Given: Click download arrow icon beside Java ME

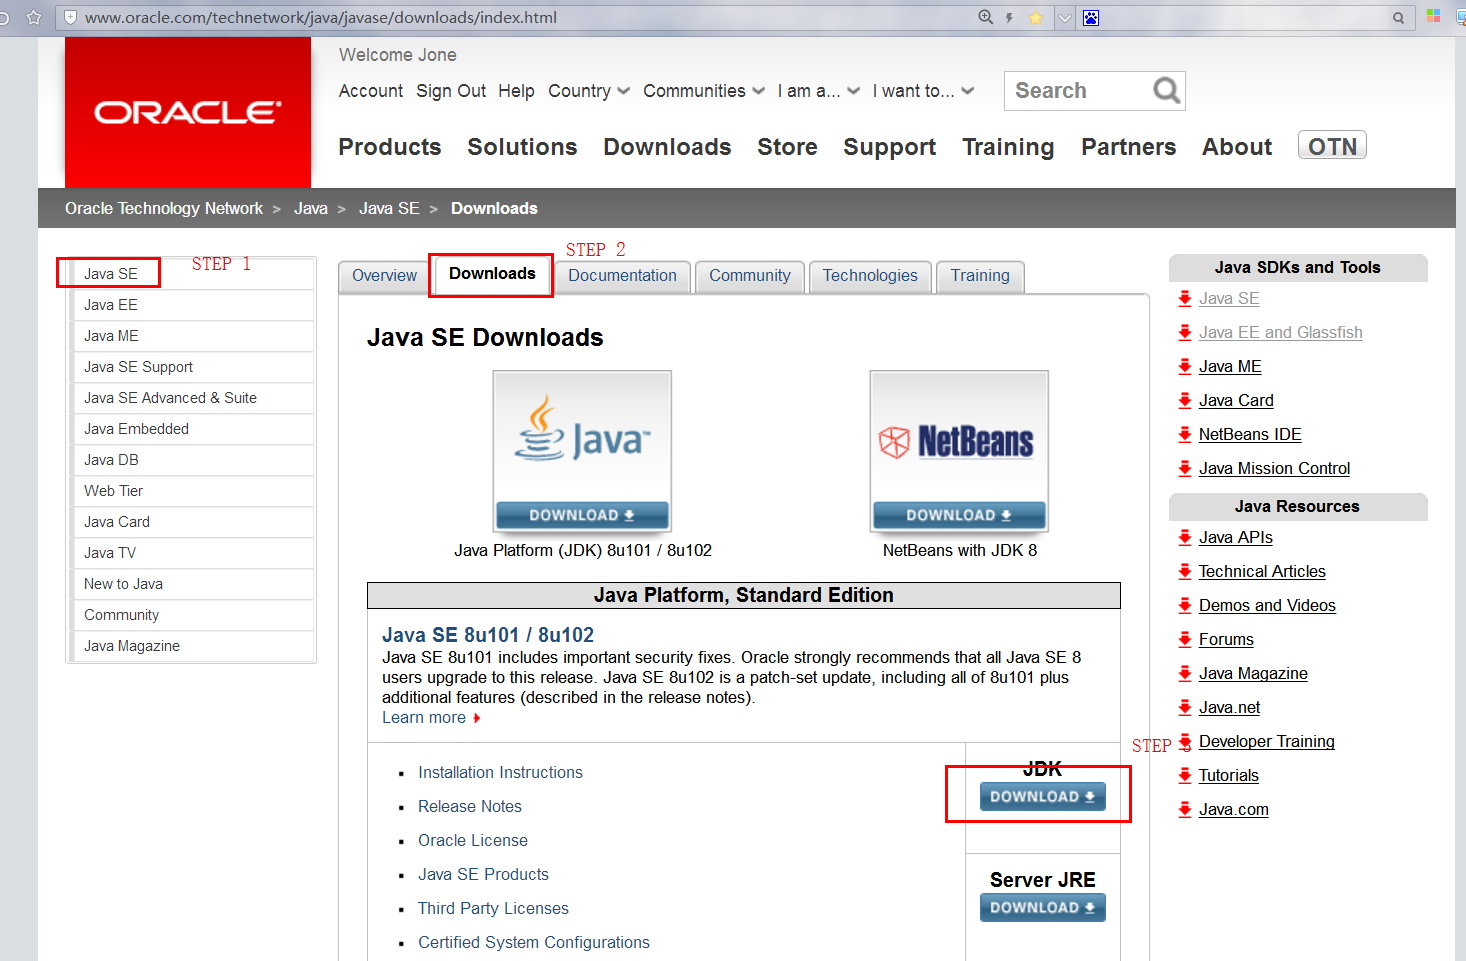Looking at the screenshot, I should pos(1185,366).
